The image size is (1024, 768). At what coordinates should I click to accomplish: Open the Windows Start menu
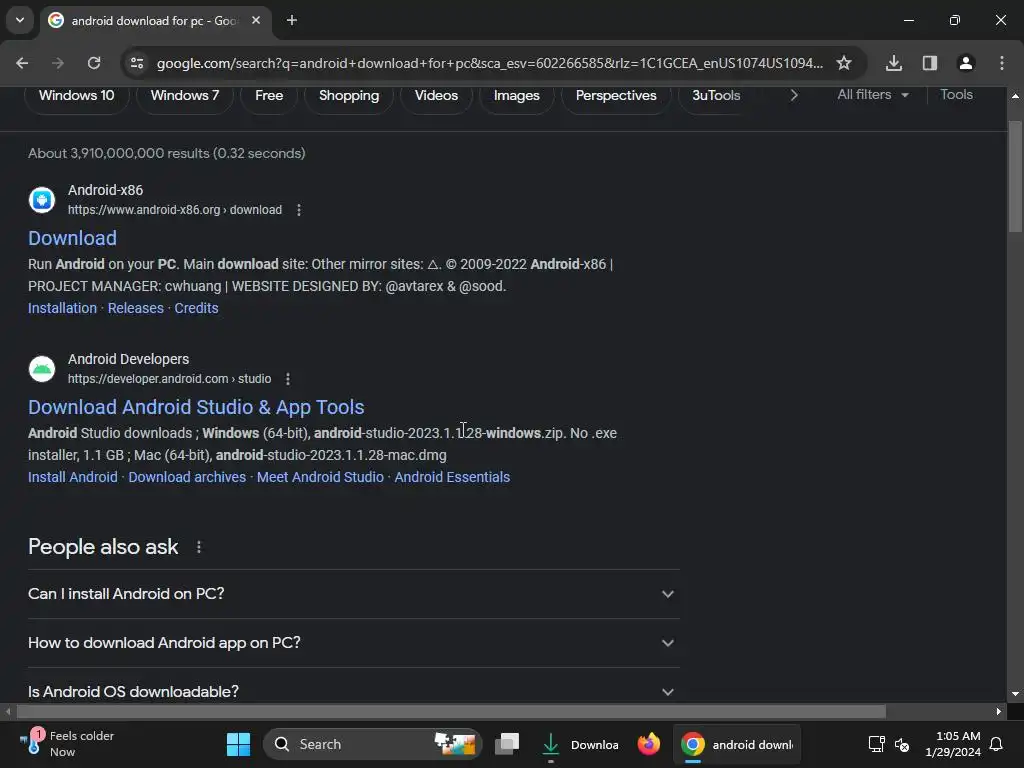coord(238,744)
